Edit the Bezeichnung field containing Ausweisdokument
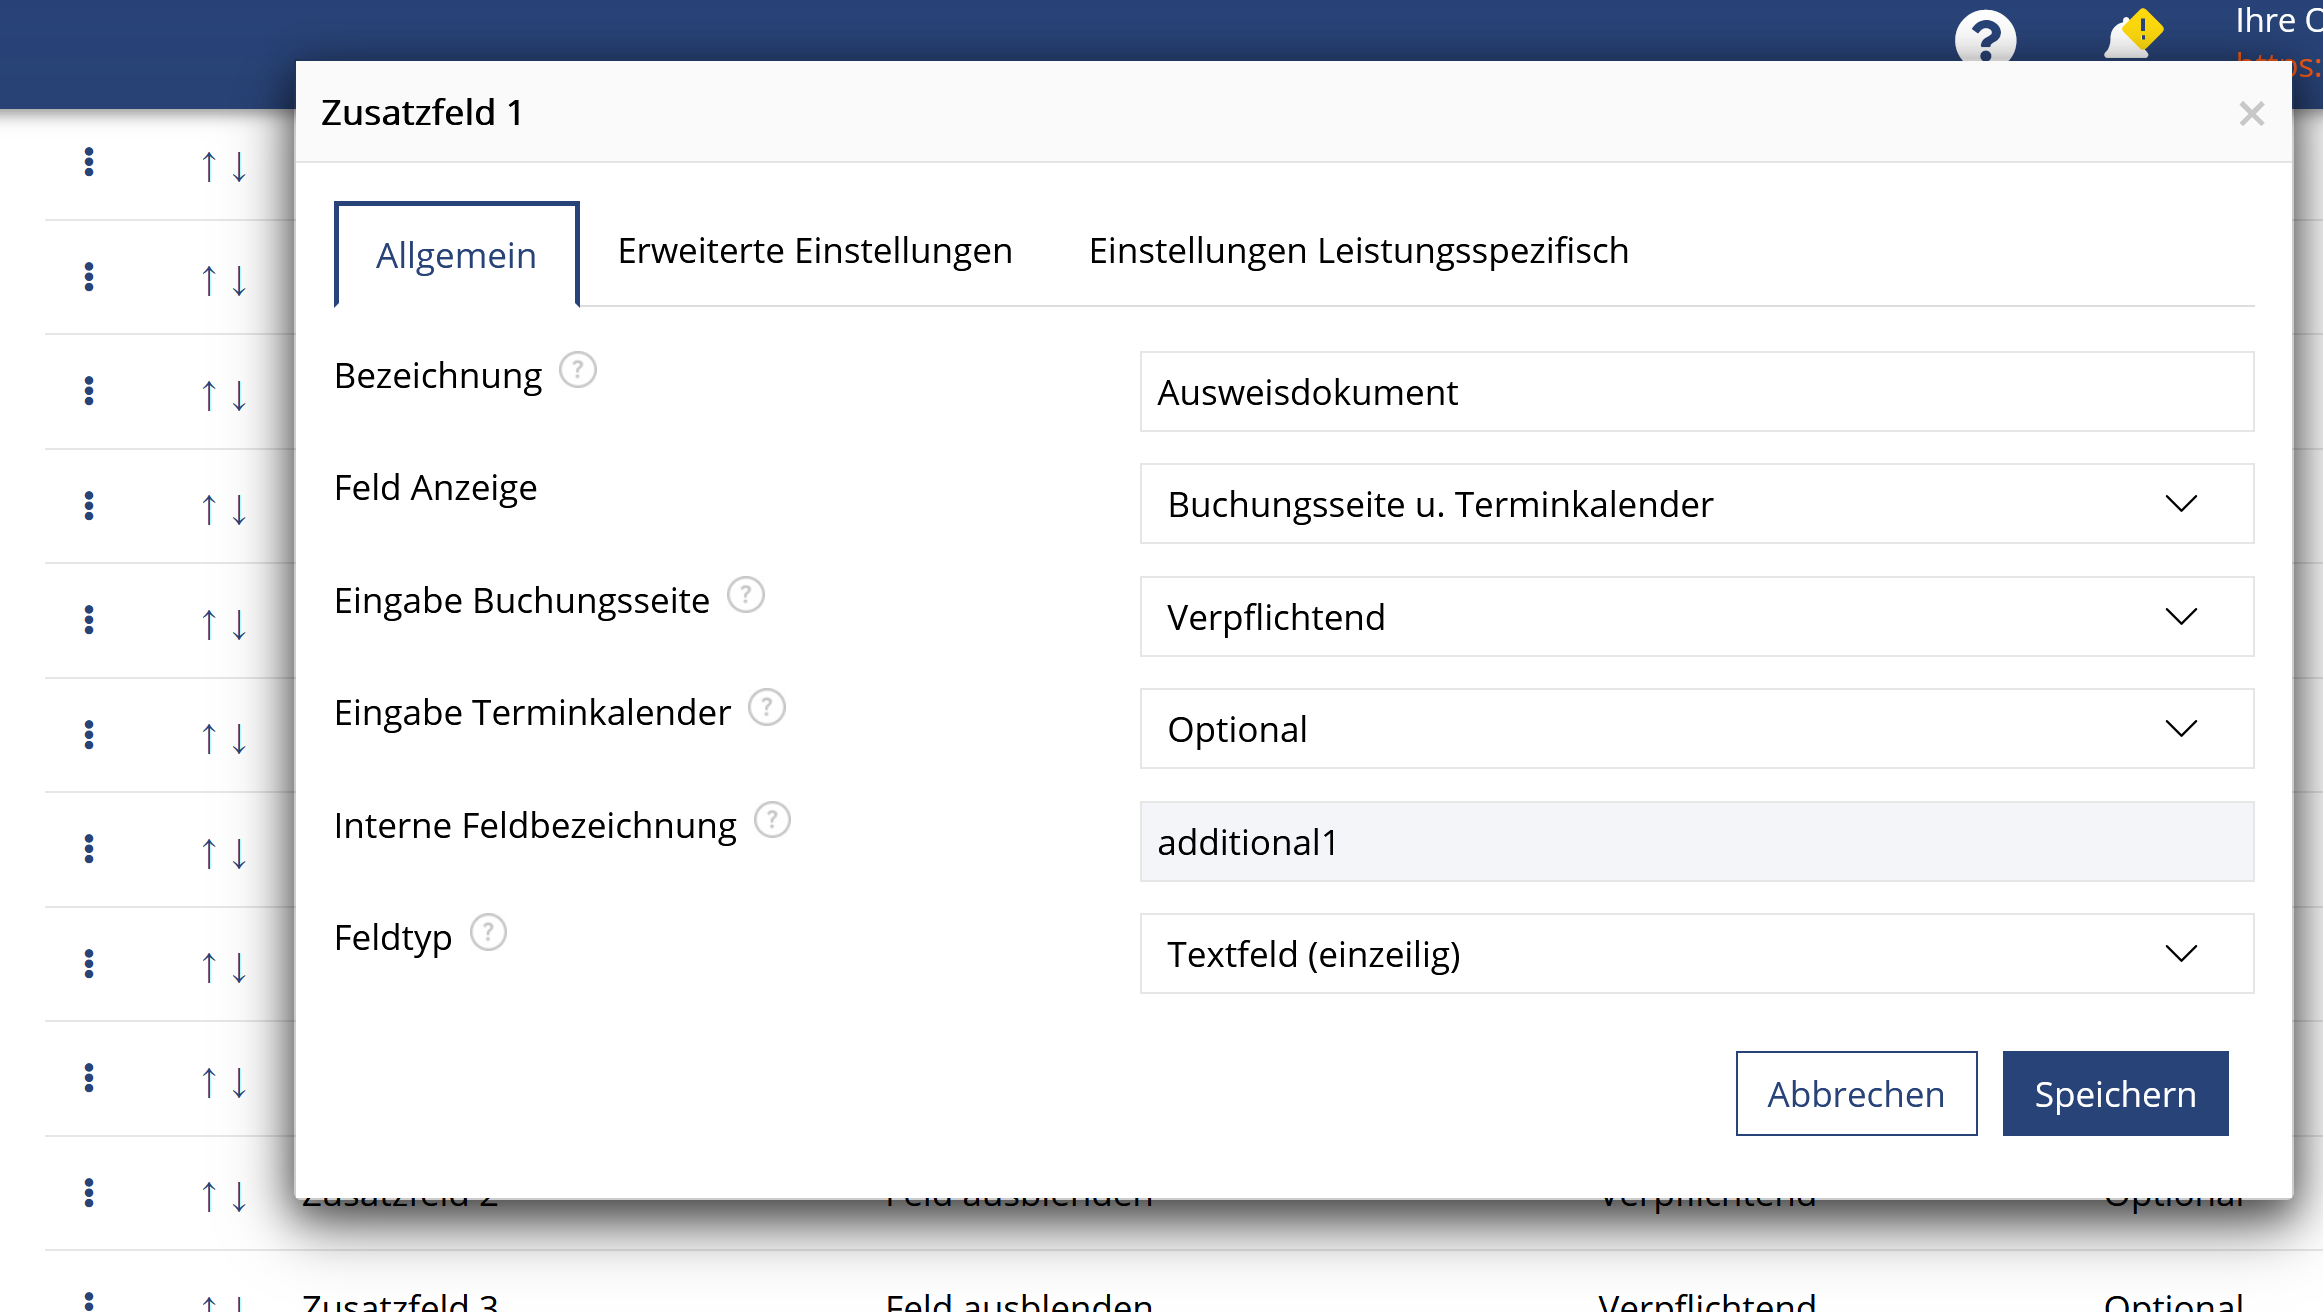Image resolution: width=2323 pixels, height=1312 pixels. (x=1696, y=392)
